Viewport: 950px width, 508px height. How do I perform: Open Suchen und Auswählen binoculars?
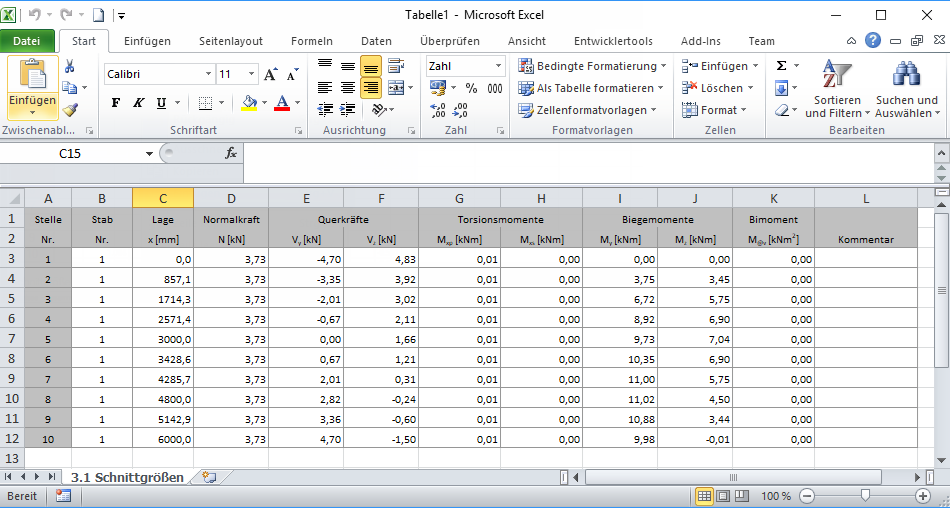coord(907,89)
